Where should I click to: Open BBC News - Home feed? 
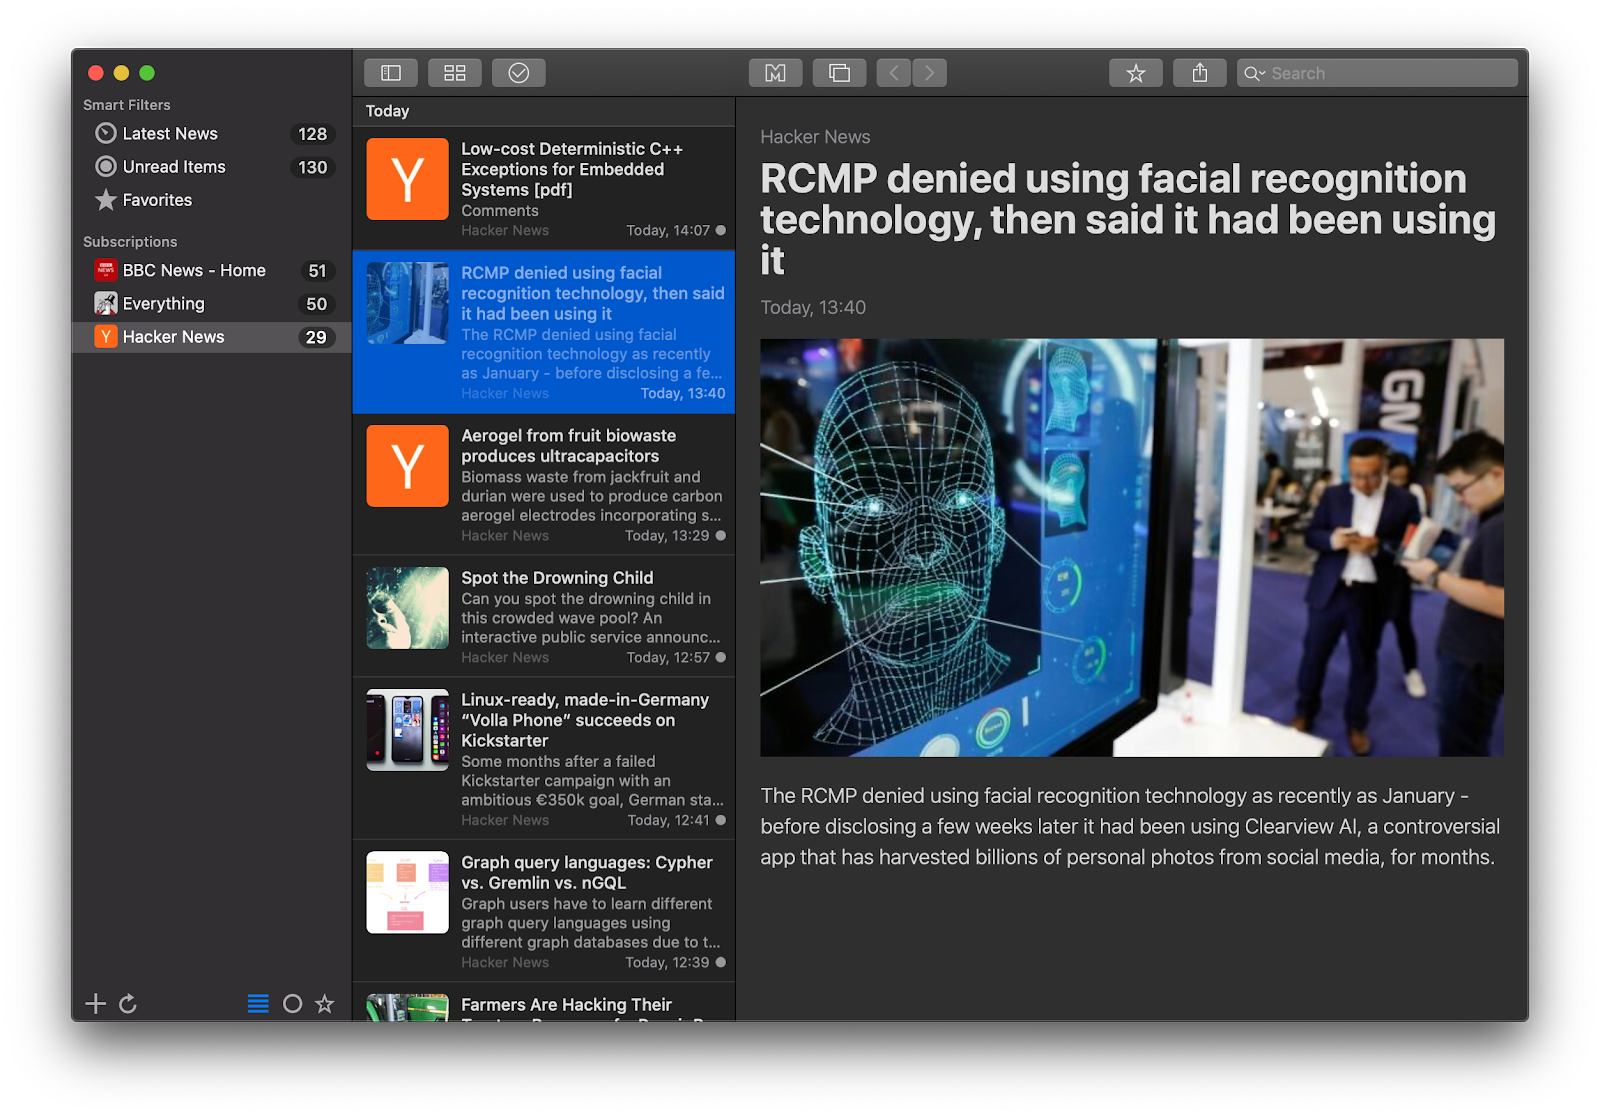coord(193,270)
